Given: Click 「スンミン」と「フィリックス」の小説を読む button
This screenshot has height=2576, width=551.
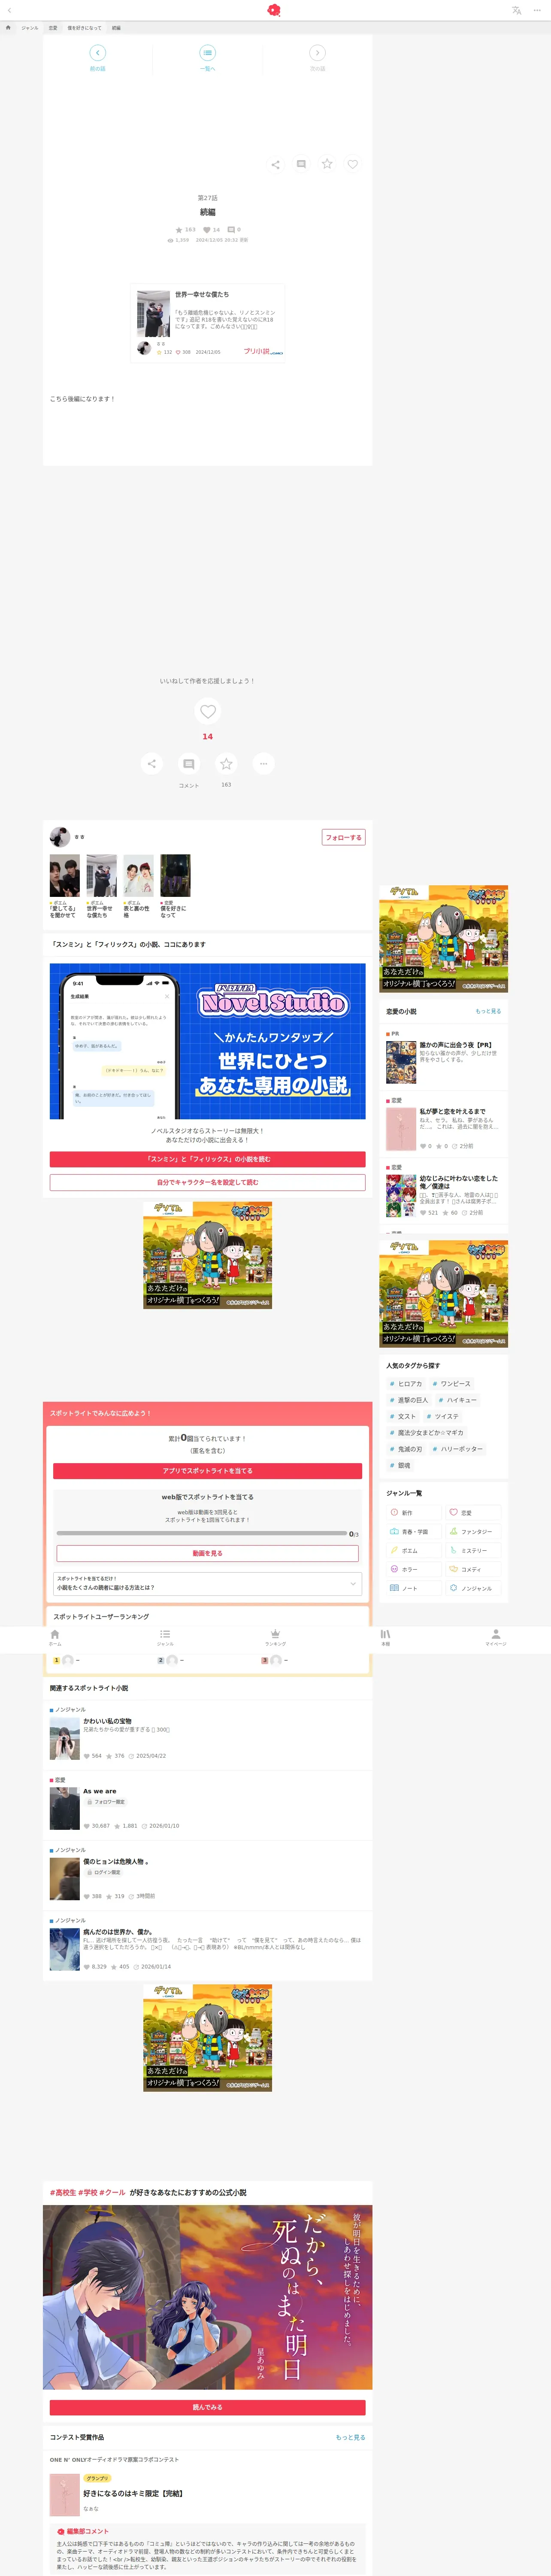Looking at the screenshot, I should click(x=208, y=1159).
